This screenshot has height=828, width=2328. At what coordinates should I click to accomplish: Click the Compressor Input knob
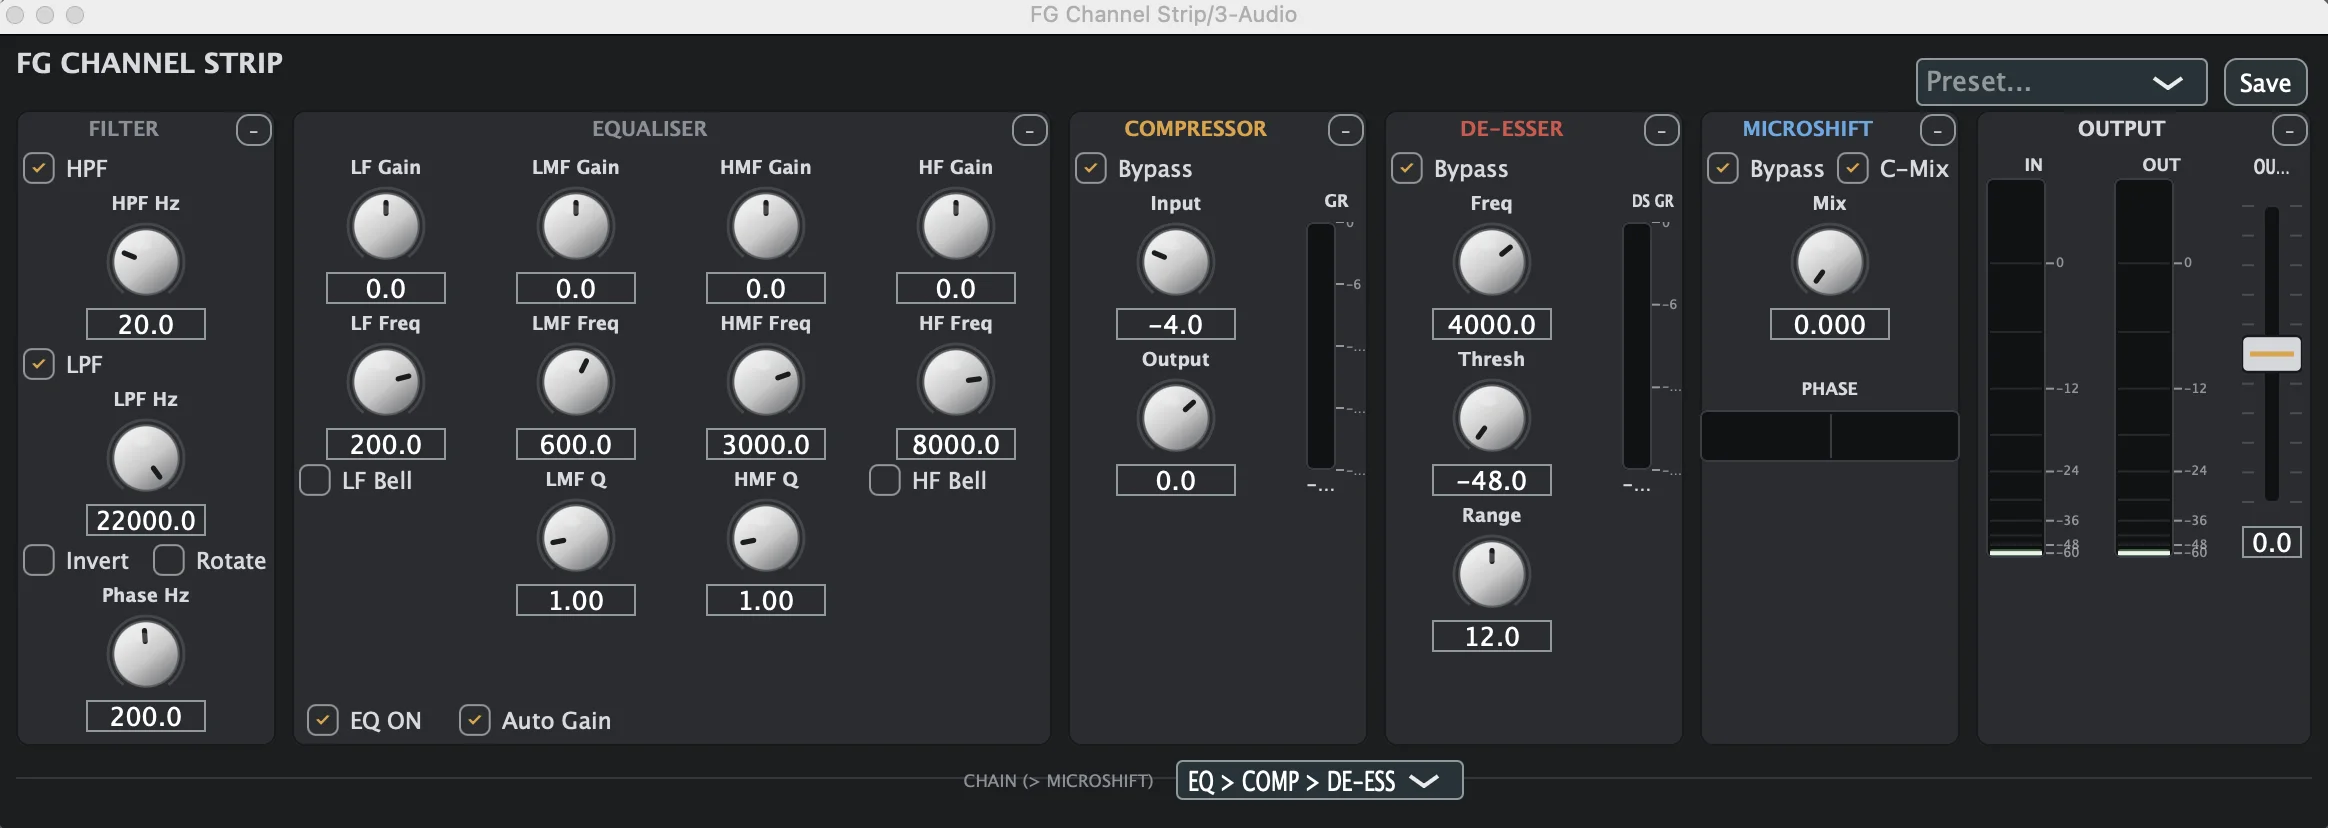pyautogui.click(x=1176, y=262)
